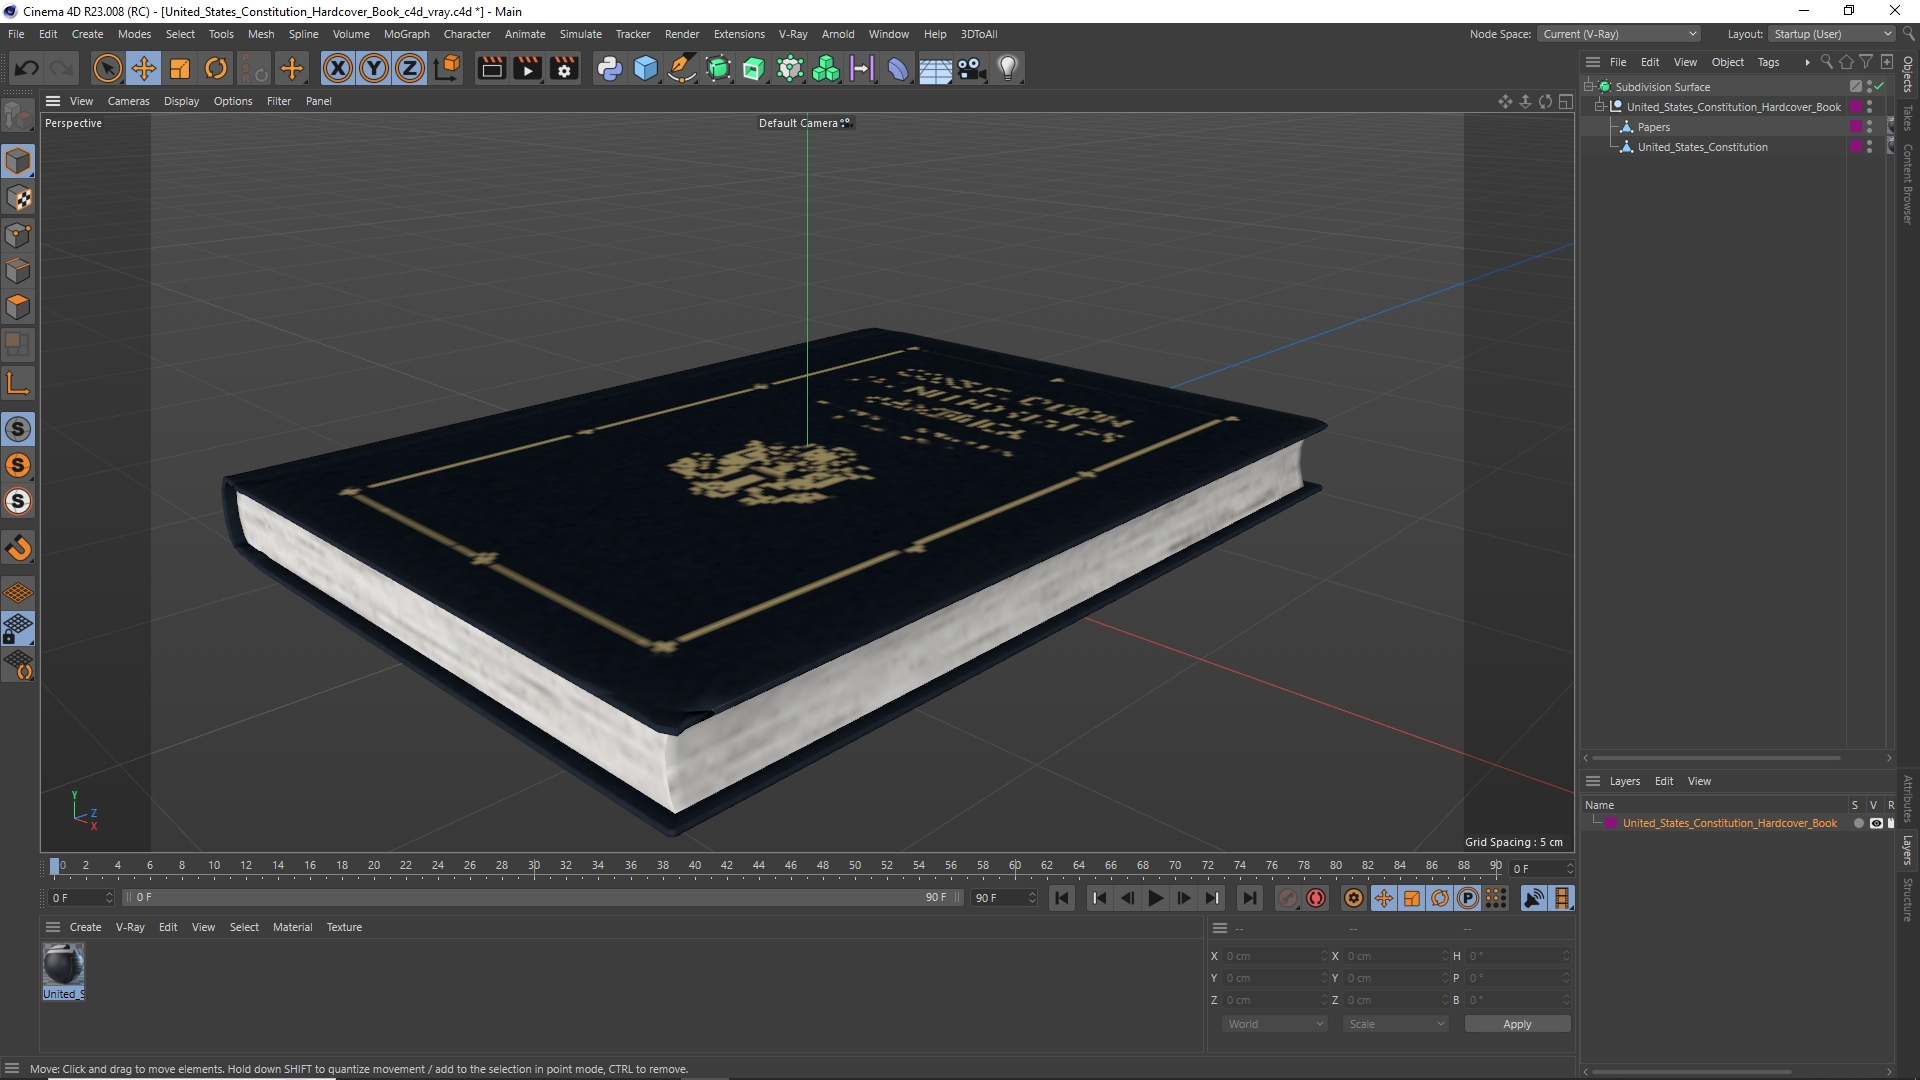
Task: Go to start of animation
Action: tap(1062, 898)
